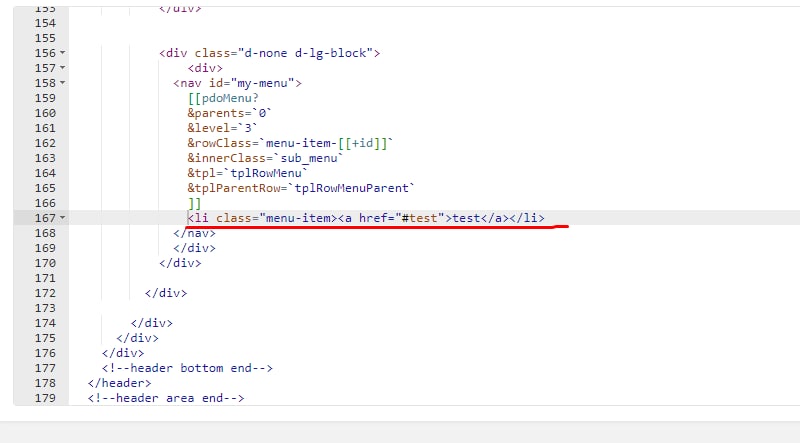Collapse the fold arrow on line 167
Viewport: 800px width, 443px height.
[x=63, y=217]
